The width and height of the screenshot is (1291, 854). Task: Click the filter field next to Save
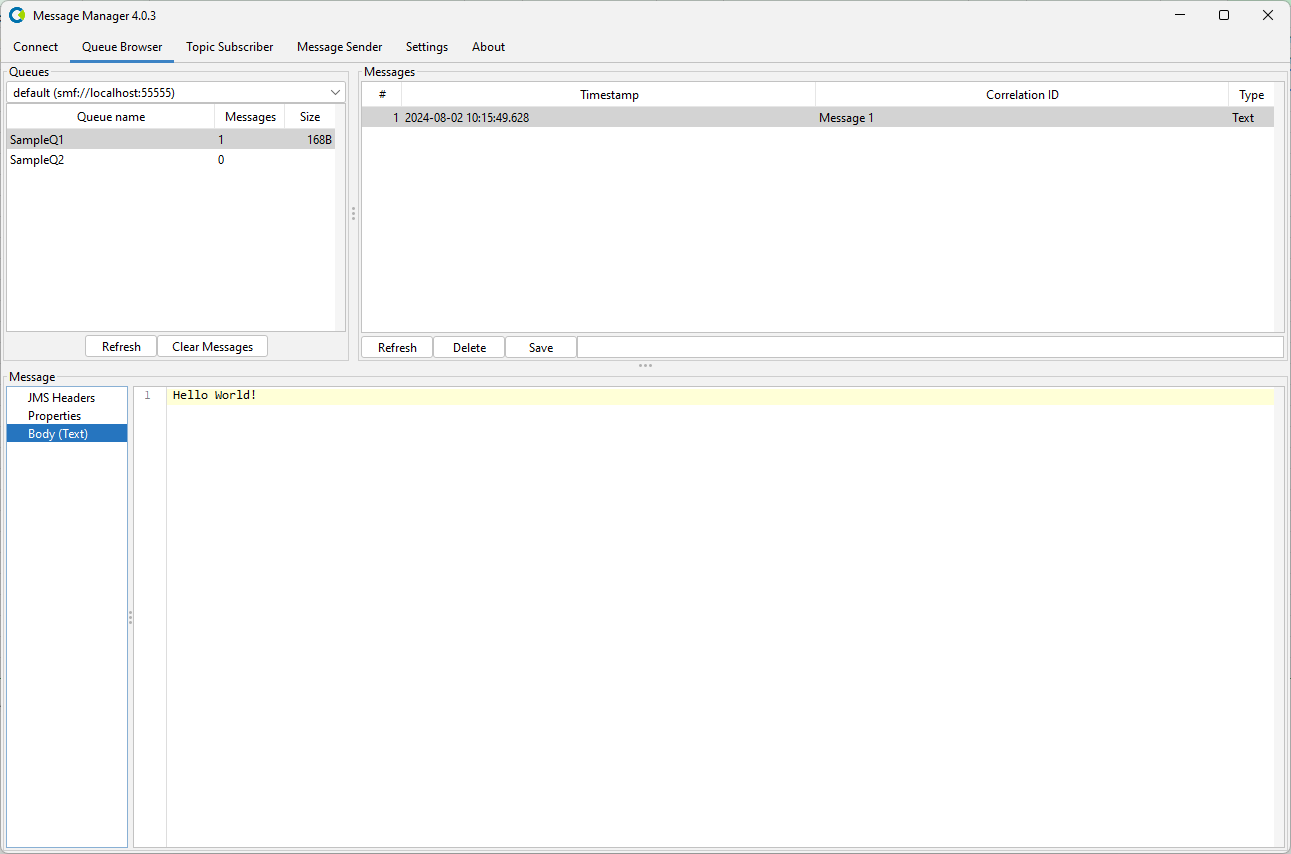pyautogui.click(x=930, y=347)
